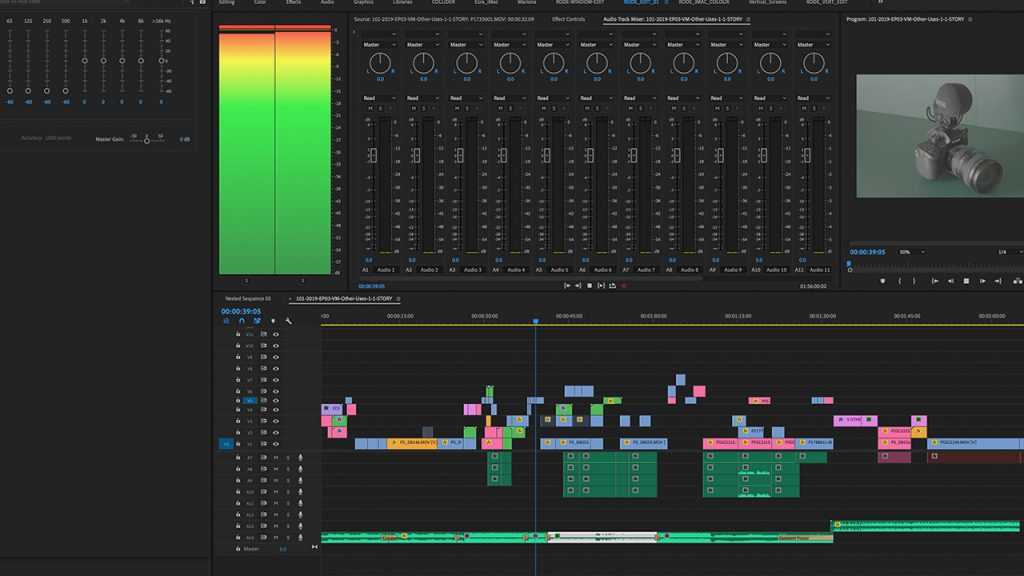Switch to the Nested Sequence 03 tab
This screenshot has height=576, width=1024.
[x=248, y=298]
